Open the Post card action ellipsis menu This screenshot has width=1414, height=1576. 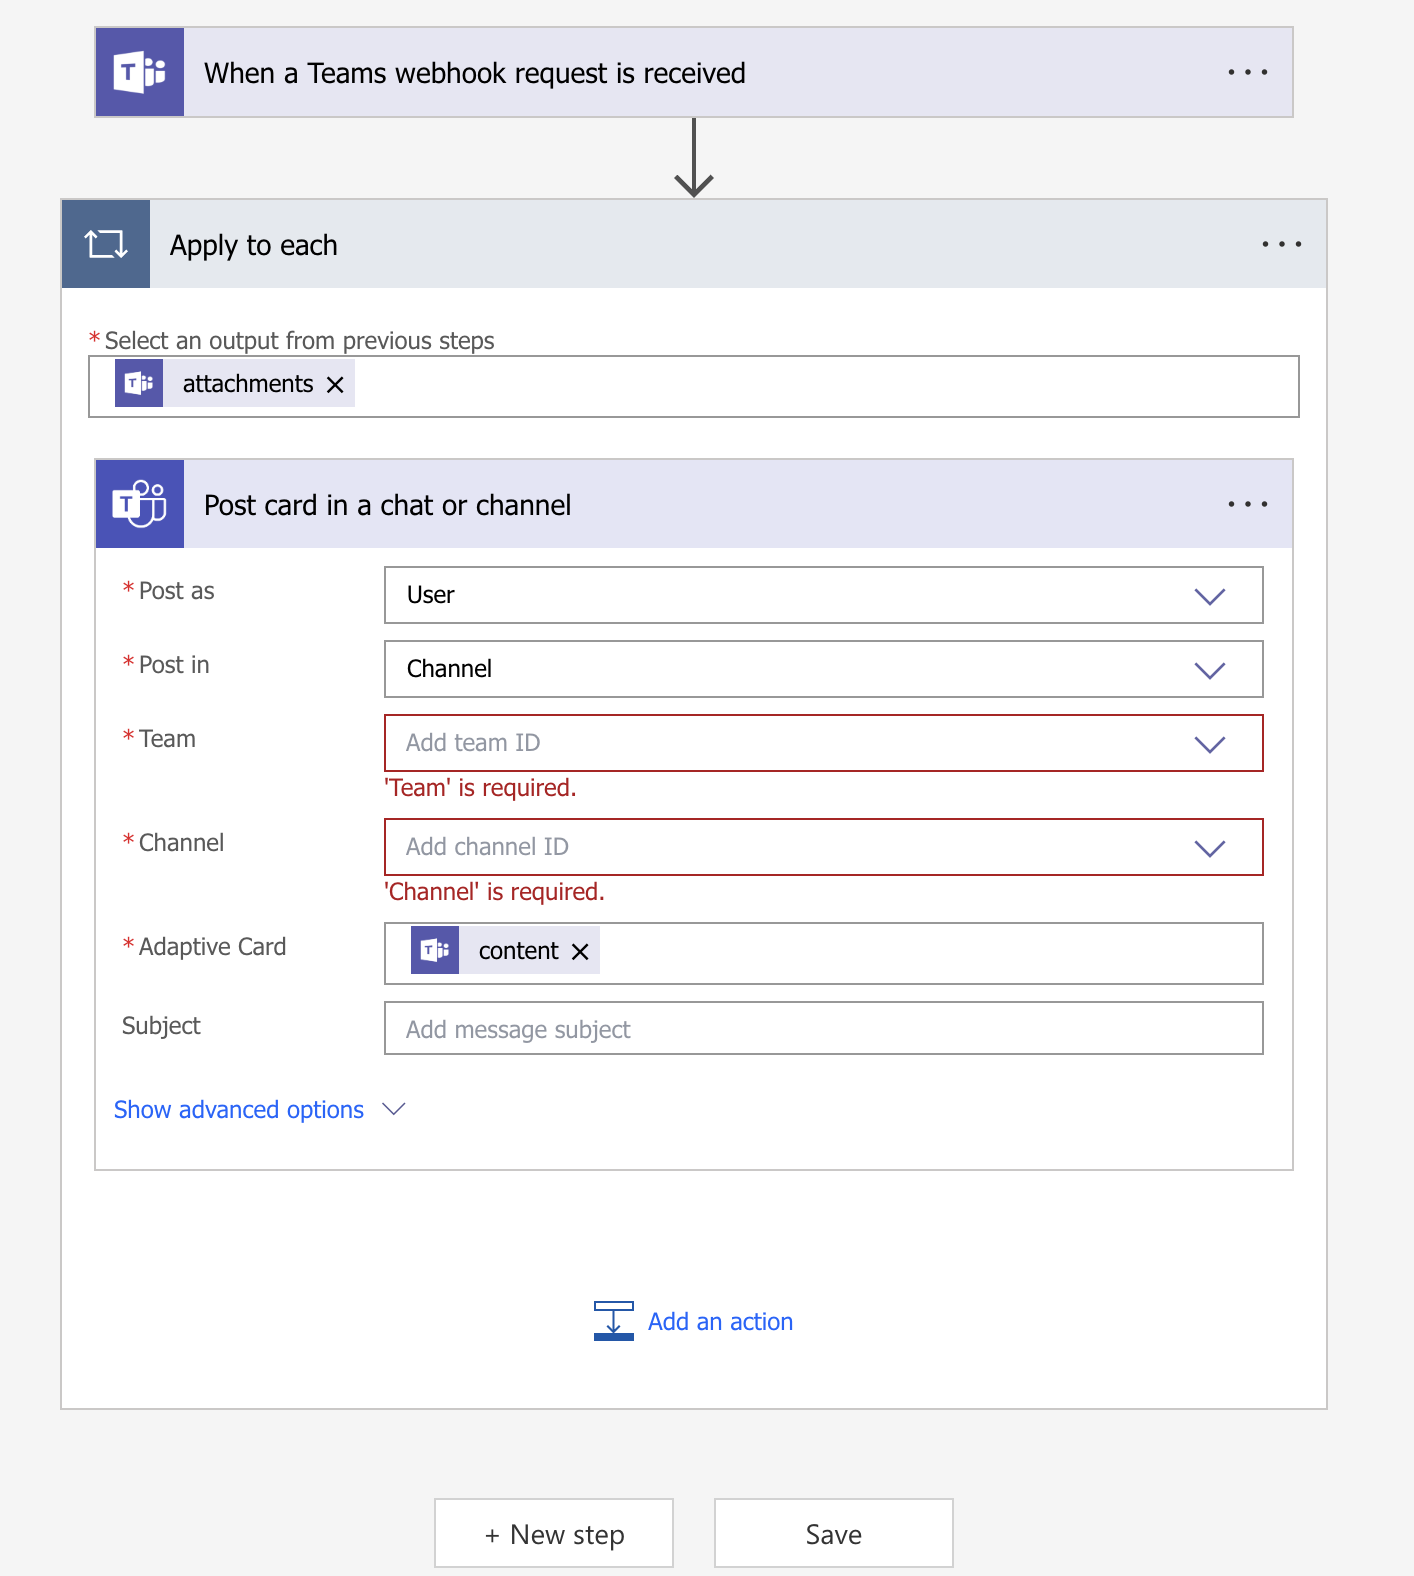pyautogui.click(x=1247, y=505)
